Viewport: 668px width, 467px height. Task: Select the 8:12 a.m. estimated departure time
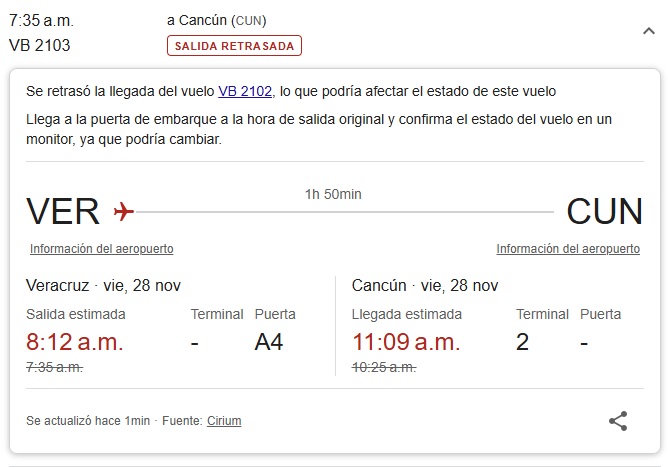coord(75,342)
